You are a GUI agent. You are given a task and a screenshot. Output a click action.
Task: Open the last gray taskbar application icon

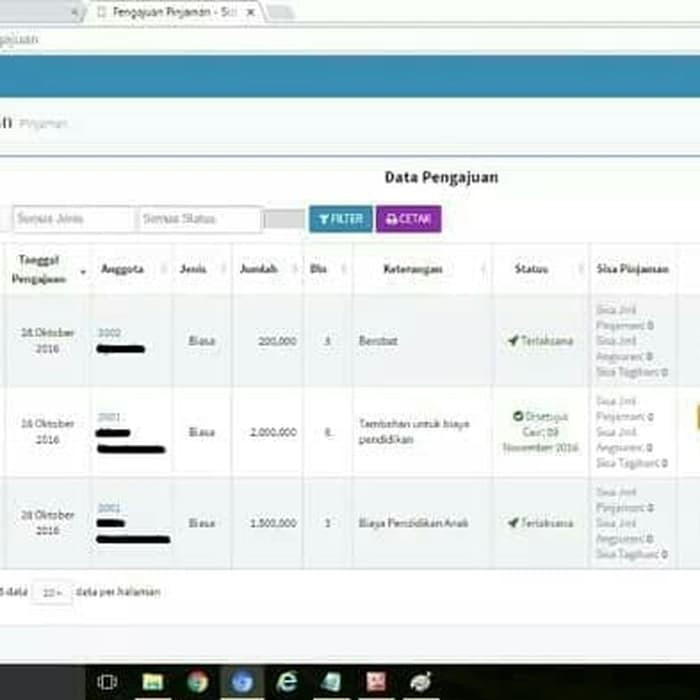(421, 682)
